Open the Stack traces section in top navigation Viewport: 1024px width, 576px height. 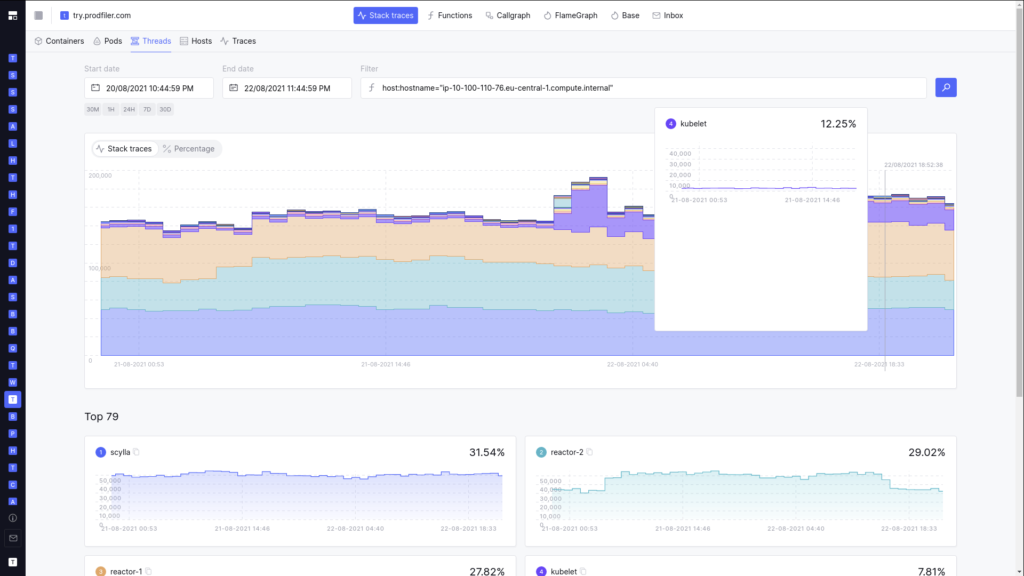385,15
